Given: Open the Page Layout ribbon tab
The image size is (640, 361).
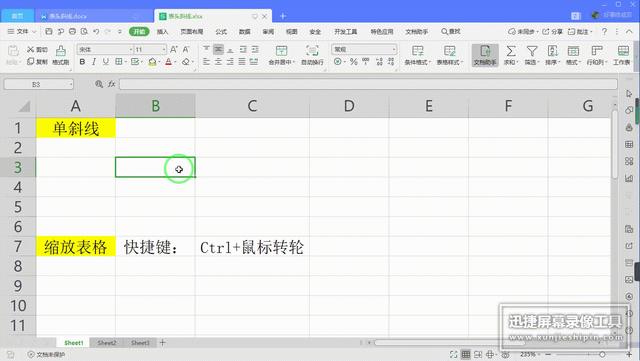Looking at the screenshot, I should [192, 31].
